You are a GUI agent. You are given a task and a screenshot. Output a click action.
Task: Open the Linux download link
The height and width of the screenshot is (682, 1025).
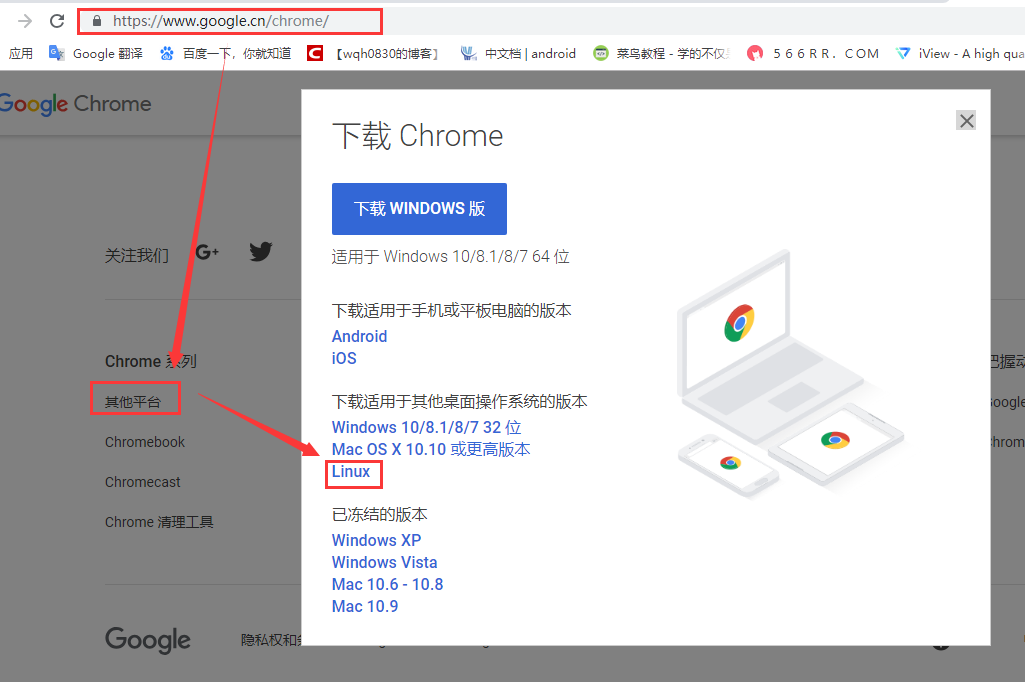352,470
